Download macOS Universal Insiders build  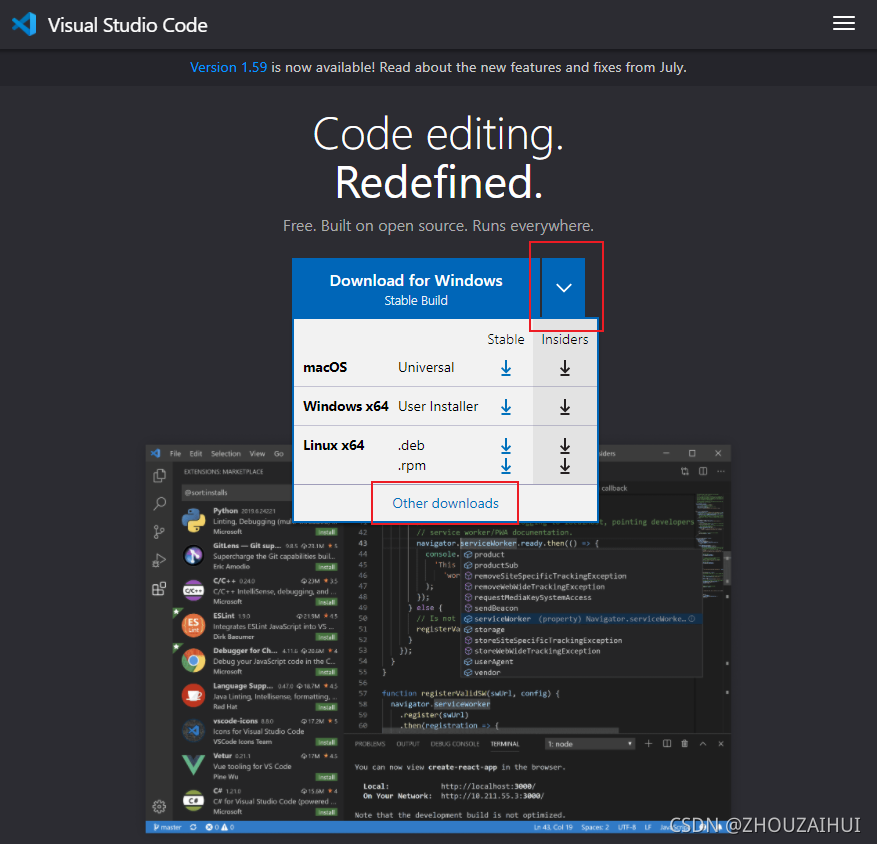click(565, 367)
